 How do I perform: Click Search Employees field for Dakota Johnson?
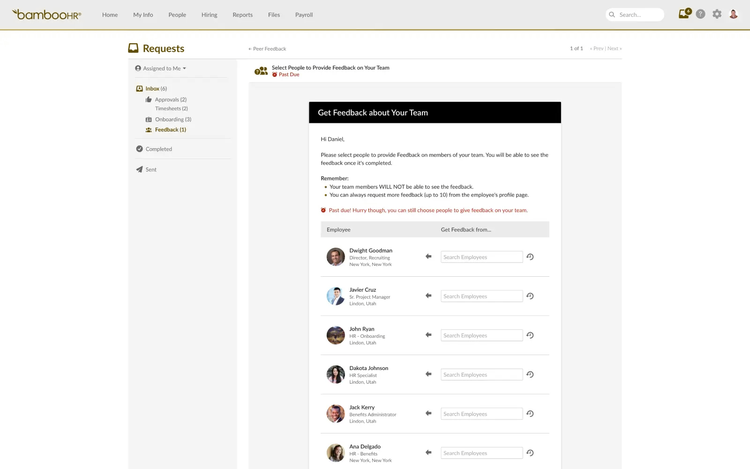point(481,374)
